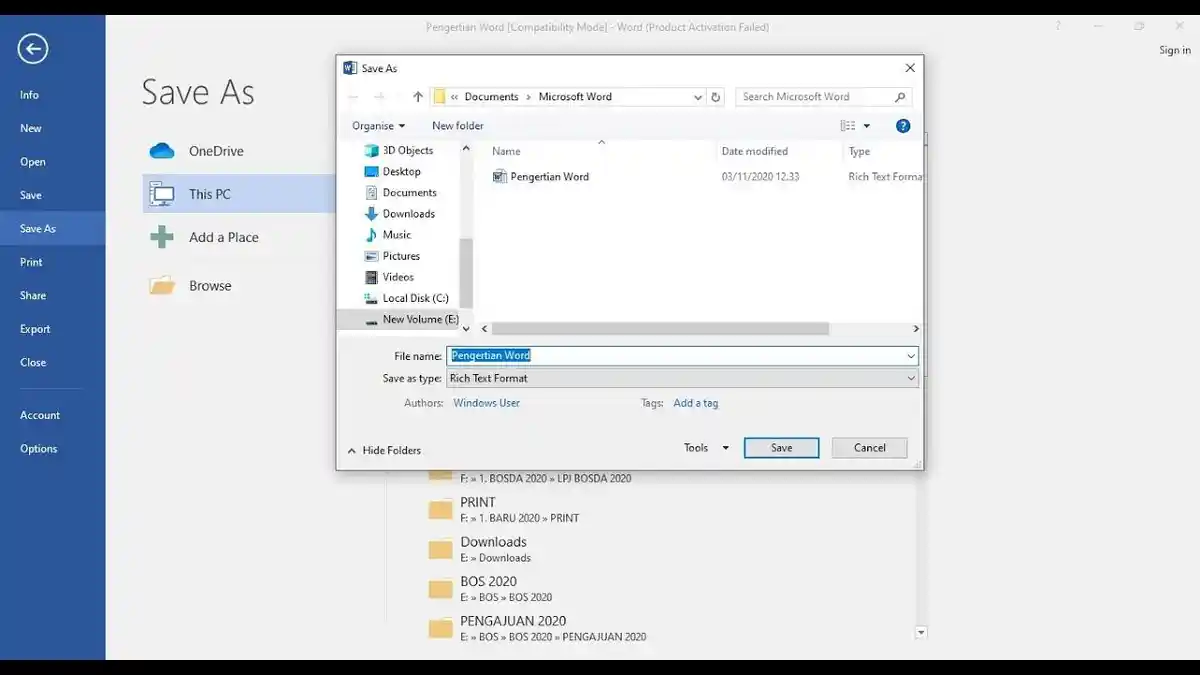Open the File name dropdown arrow

[x=911, y=356]
